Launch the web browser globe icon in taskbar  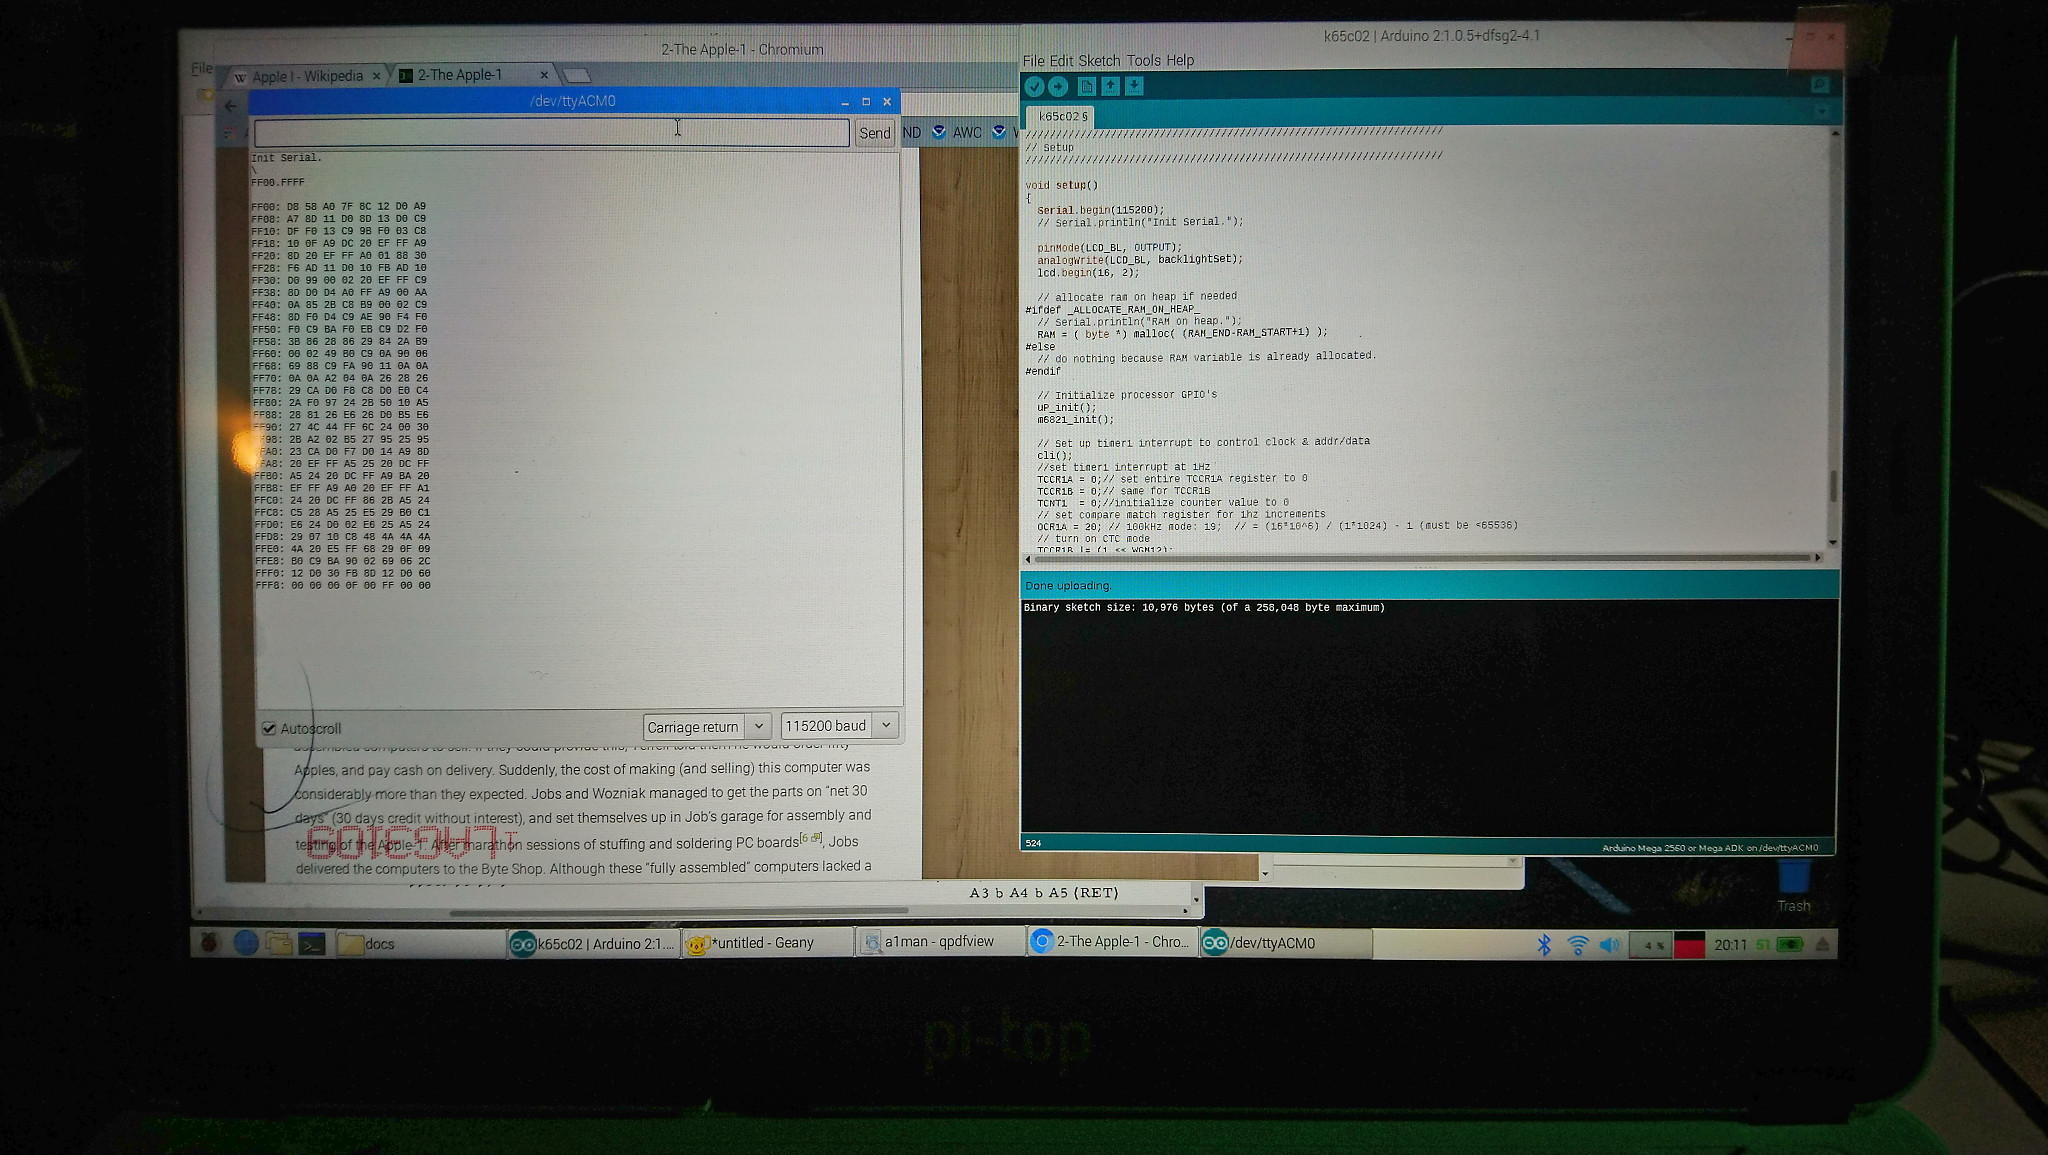pyautogui.click(x=246, y=942)
